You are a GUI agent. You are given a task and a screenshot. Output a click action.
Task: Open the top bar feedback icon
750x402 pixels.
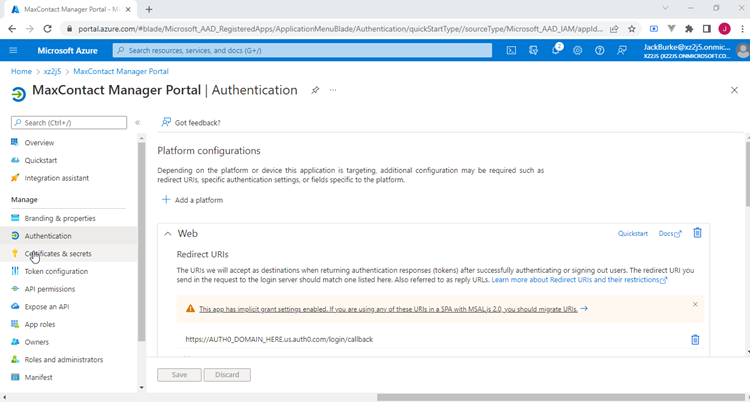click(x=621, y=50)
